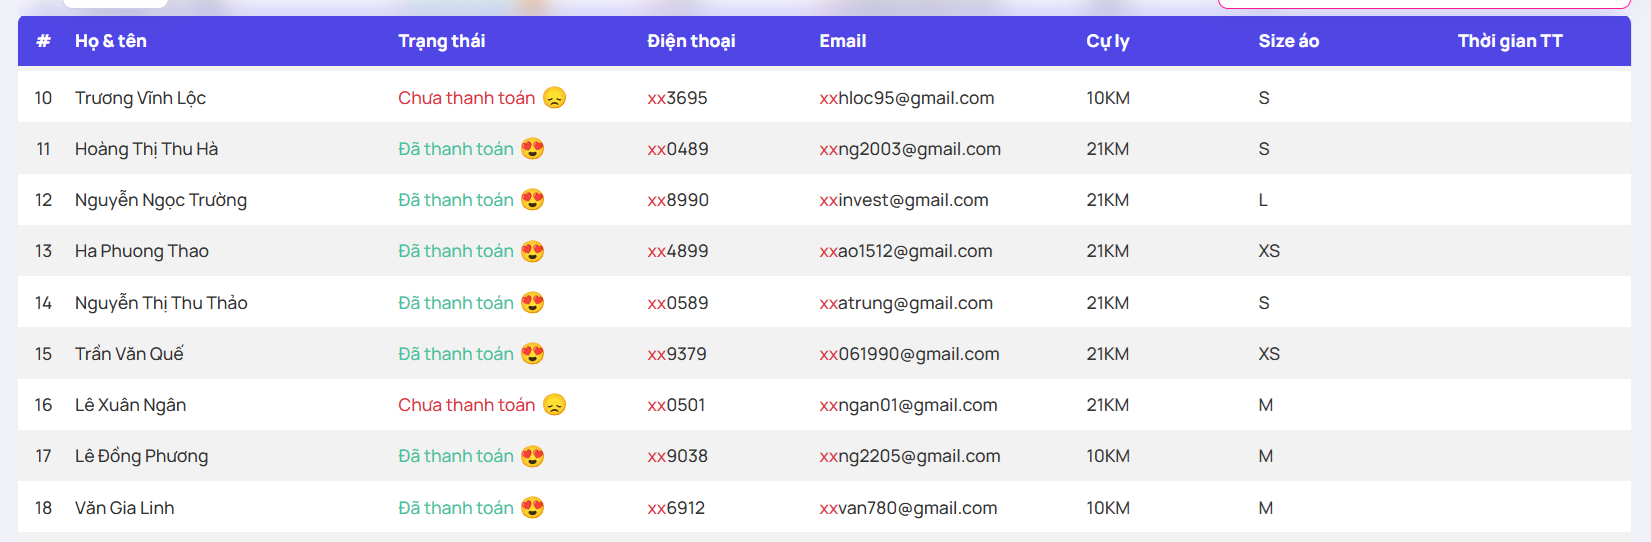Screen dimensions: 1651x542
Task: Click heart-eyes emoji for Nguyễn Ngọc Trường
Action: tap(533, 200)
